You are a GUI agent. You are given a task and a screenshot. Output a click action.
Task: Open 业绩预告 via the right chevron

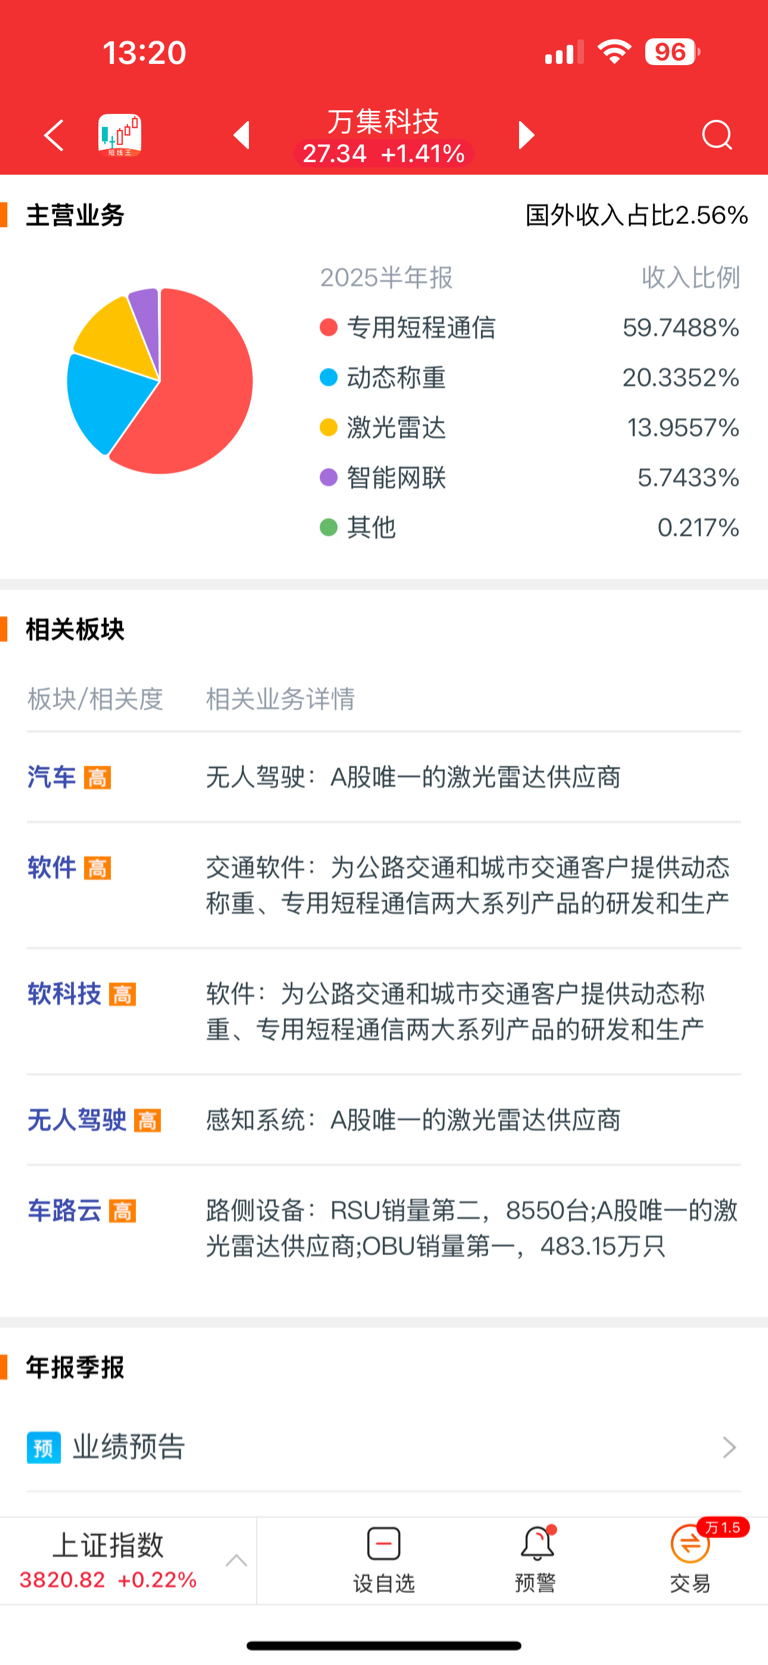pyautogui.click(x=729, y=1447)
